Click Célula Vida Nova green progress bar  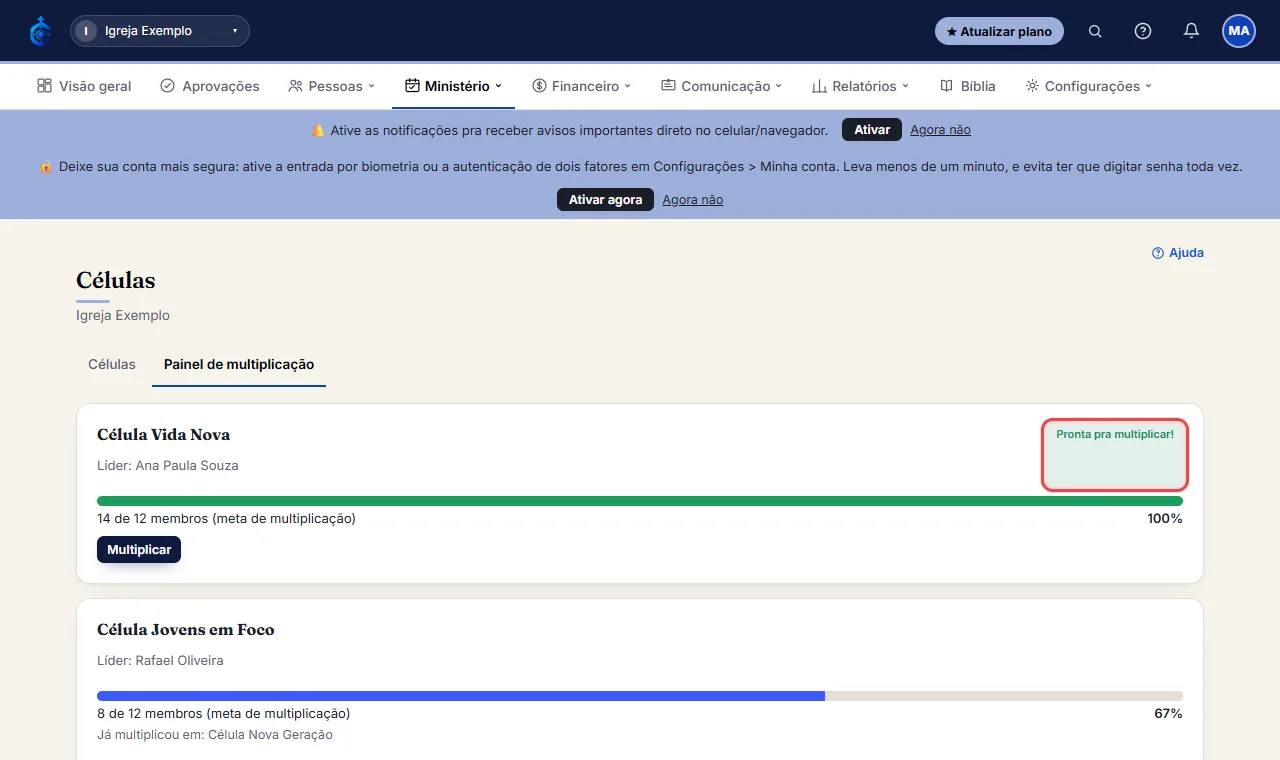[x=640, y=501]
